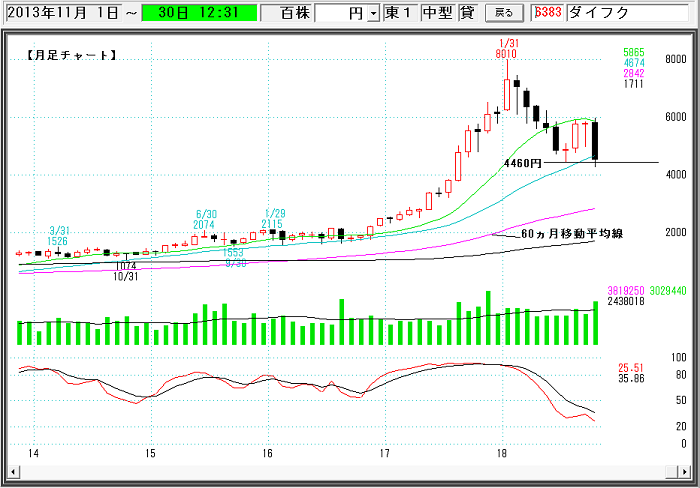
Task: Click the 貸 margin label
Action: tap(467, 13)
